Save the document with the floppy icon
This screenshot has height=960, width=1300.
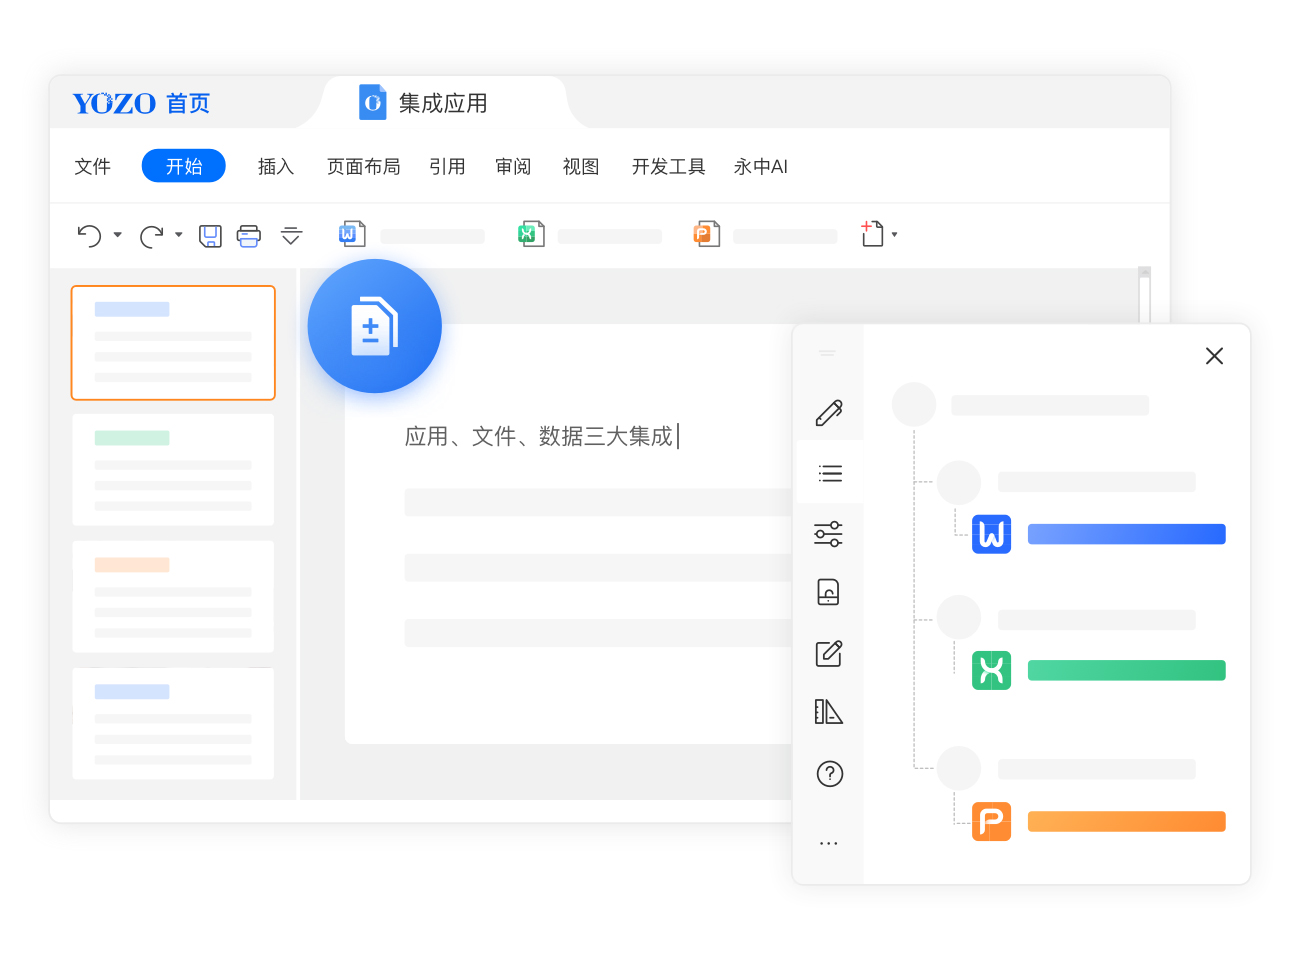pyautogui.click(x=210, y=236)
